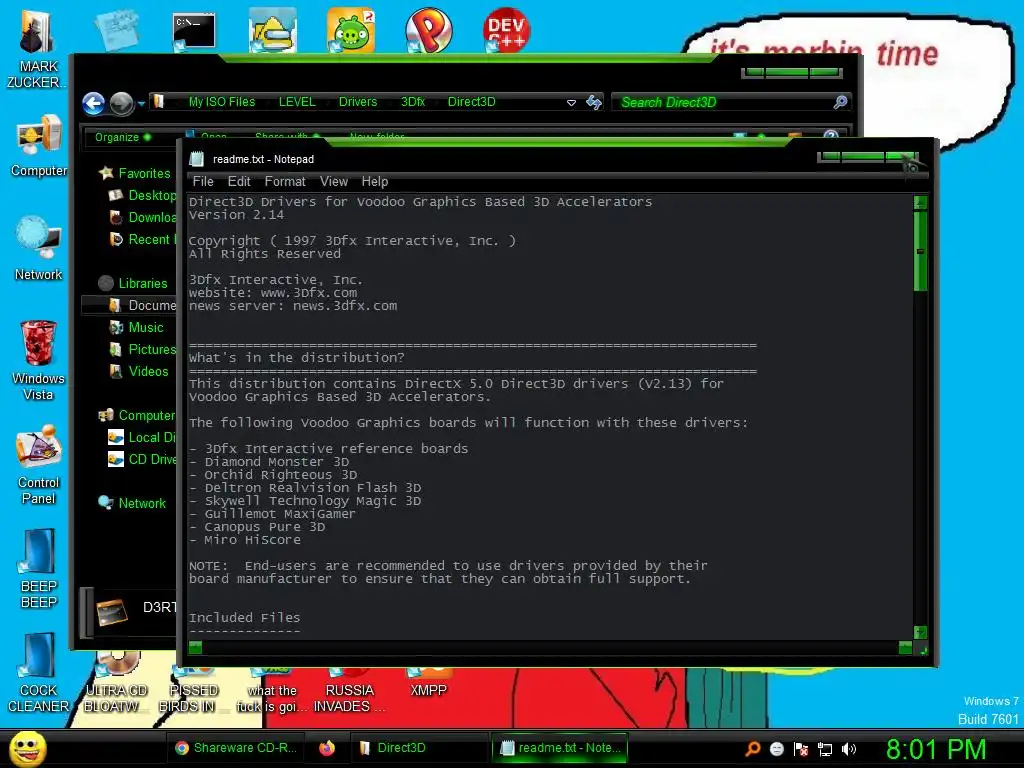Image resolution: width=1024 pixels, height=768 pixels.
Task: Click the Explorer forward arrow button
Action: 121,103
